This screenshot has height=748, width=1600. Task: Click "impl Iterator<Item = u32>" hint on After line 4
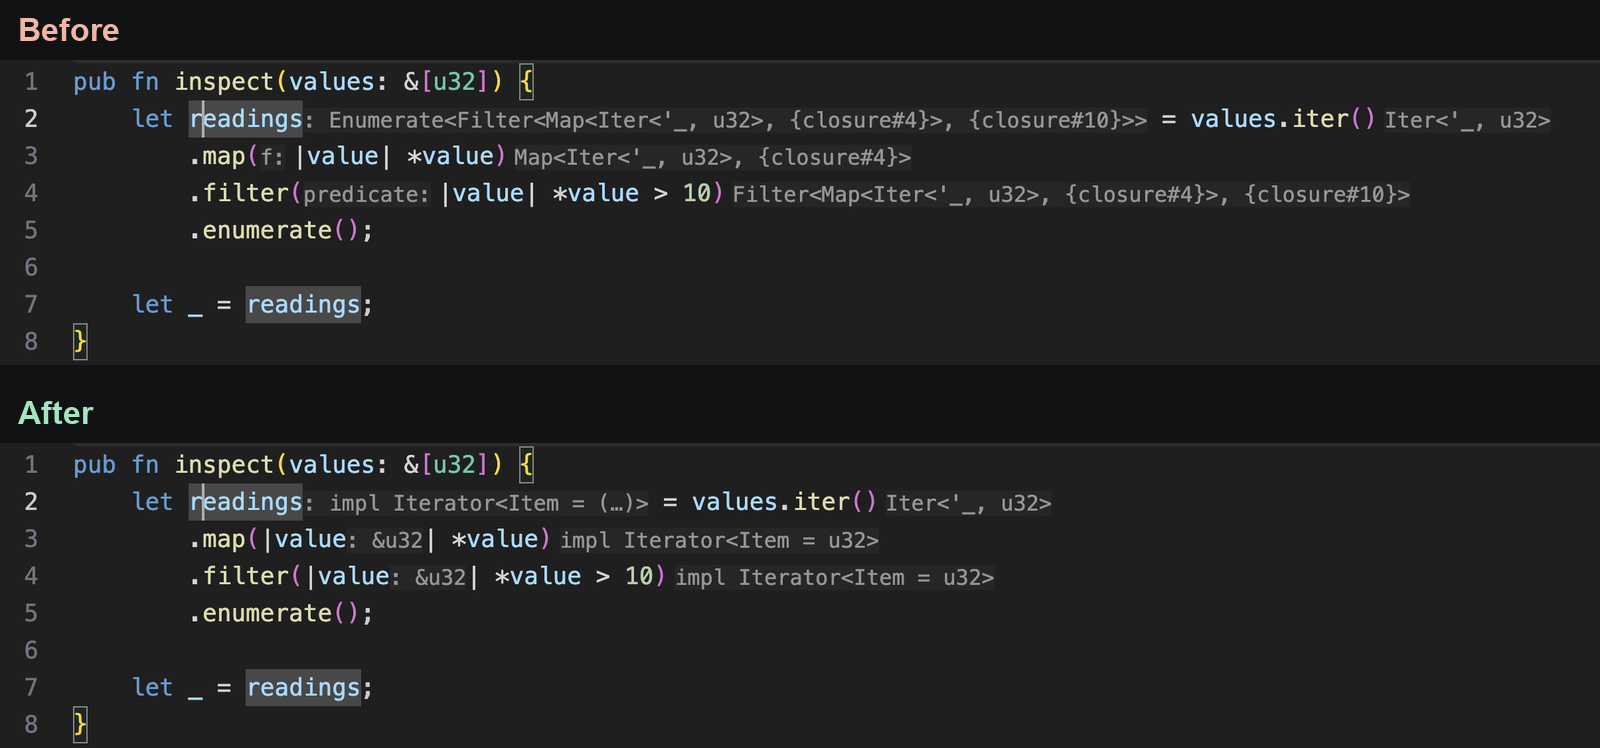coord(834,577)
